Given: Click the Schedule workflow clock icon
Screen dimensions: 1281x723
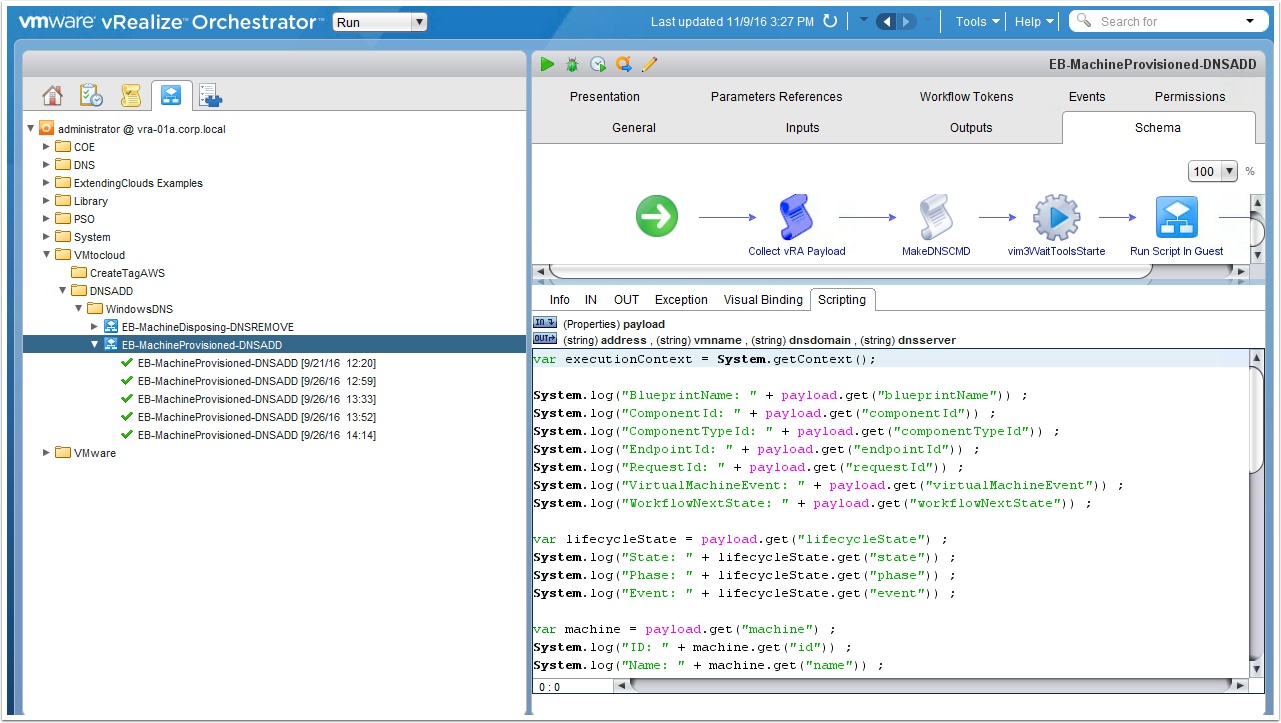Looking at the screenshot, I should tap(598, 64).
